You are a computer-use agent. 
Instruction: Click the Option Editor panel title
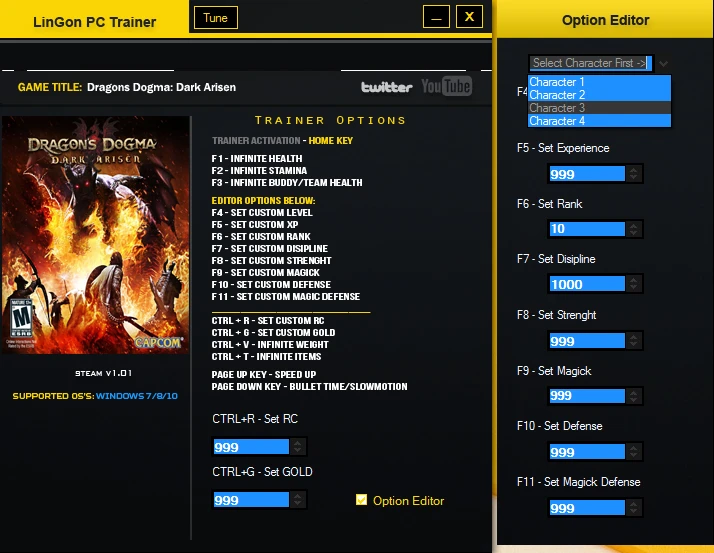(605, 20)
